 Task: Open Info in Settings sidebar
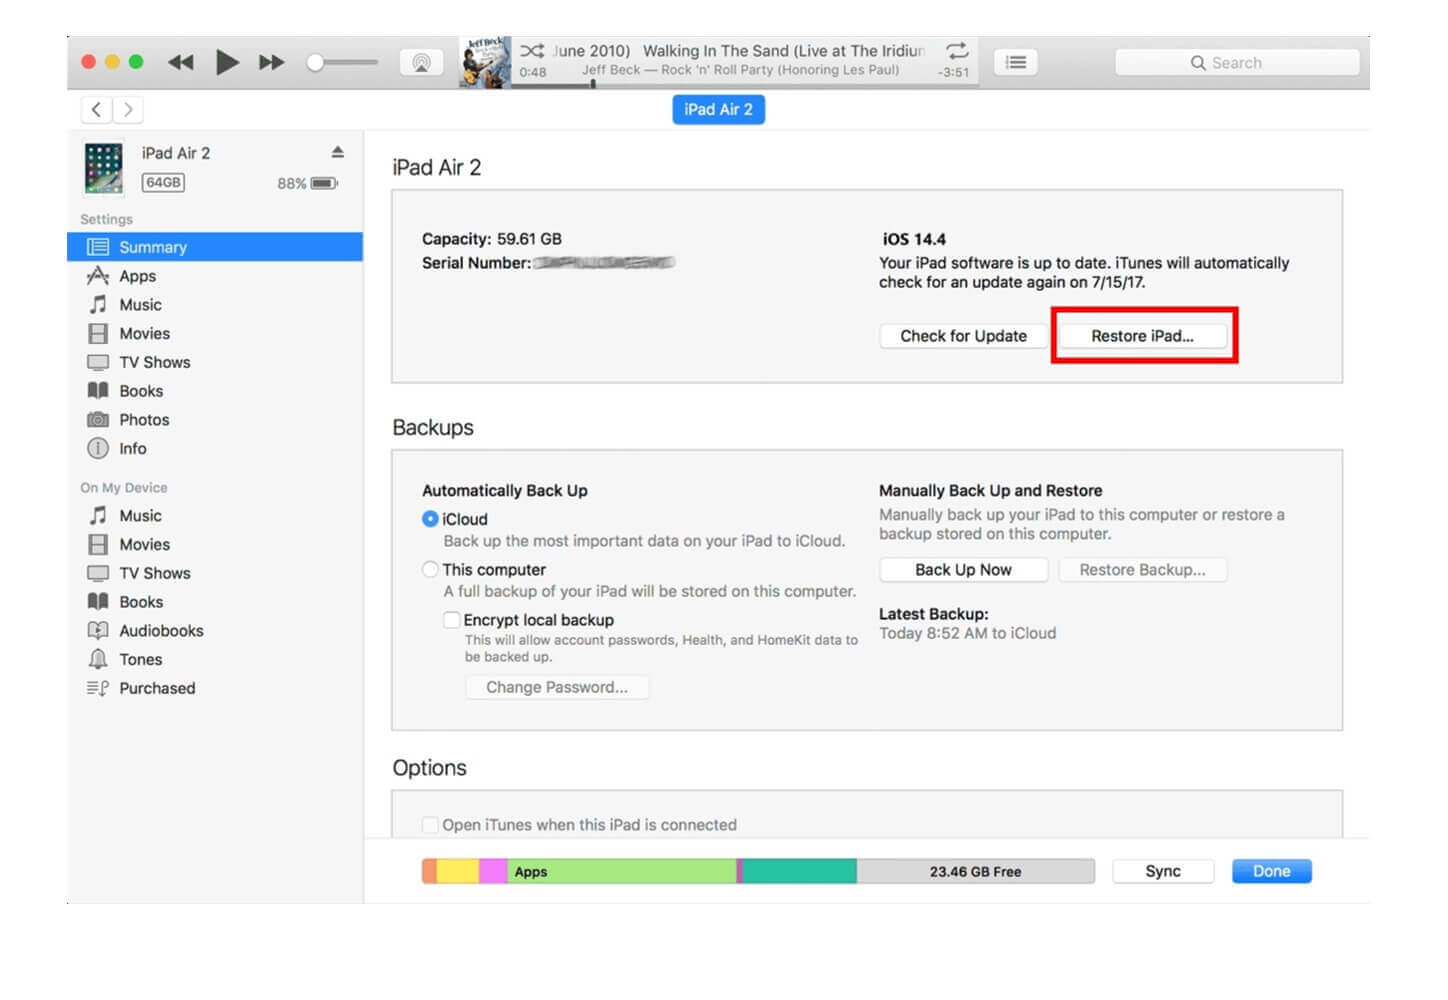[215, 449]
